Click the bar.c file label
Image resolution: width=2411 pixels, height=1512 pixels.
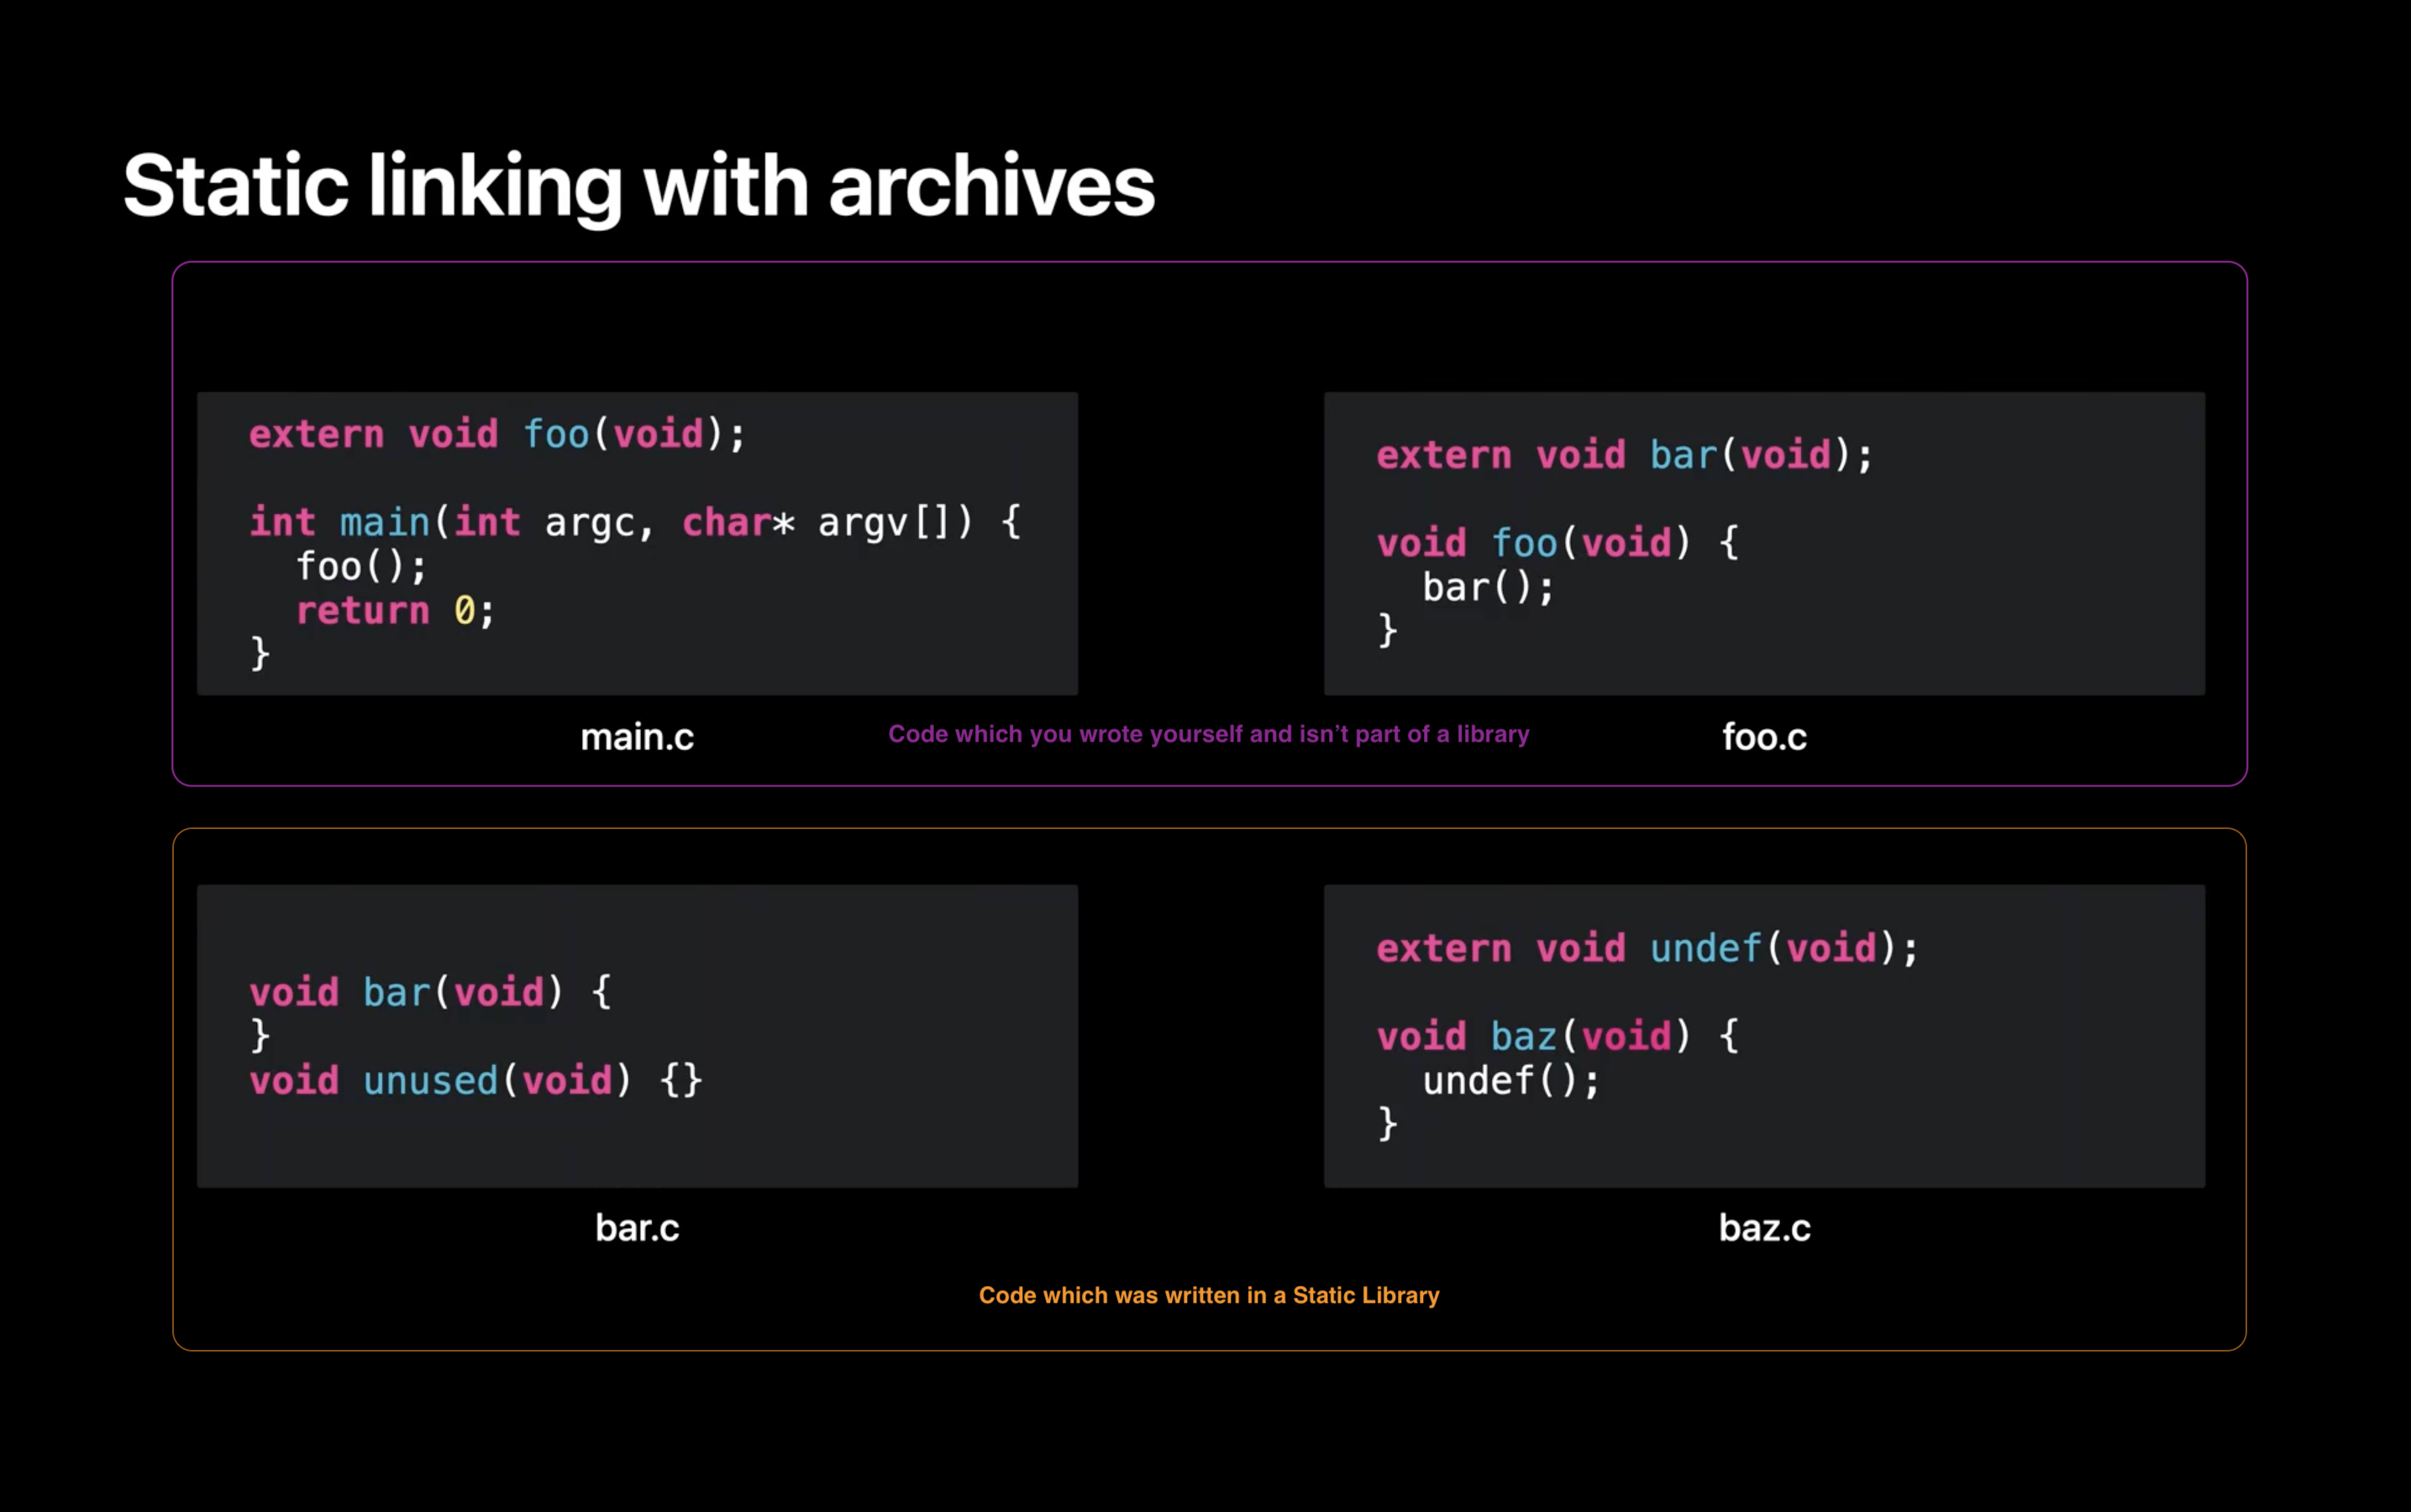tap(637, 1227)
